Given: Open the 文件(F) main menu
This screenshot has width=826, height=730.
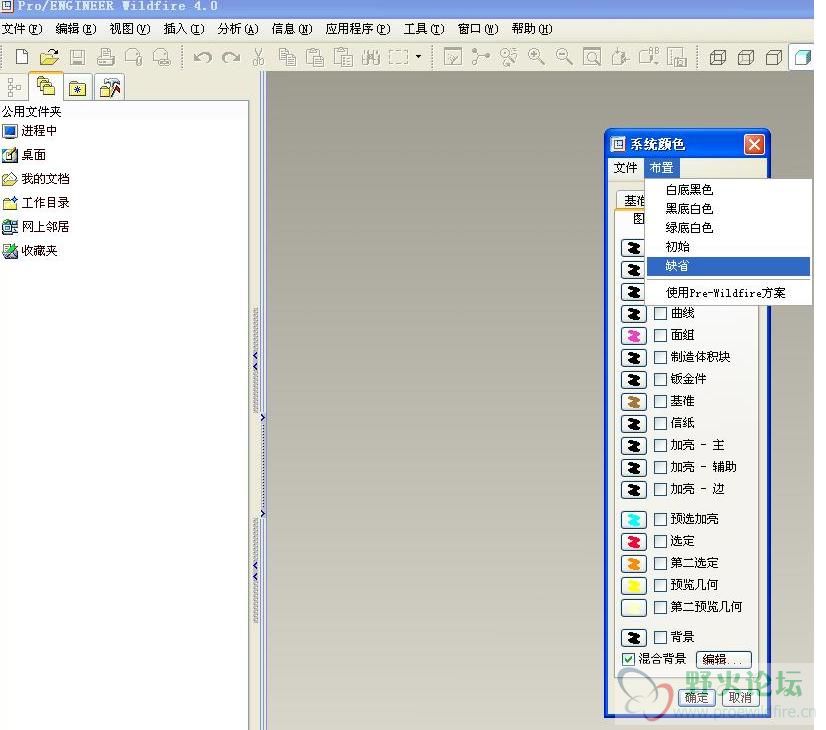Looking at the screenshot, I should [22, 29].
